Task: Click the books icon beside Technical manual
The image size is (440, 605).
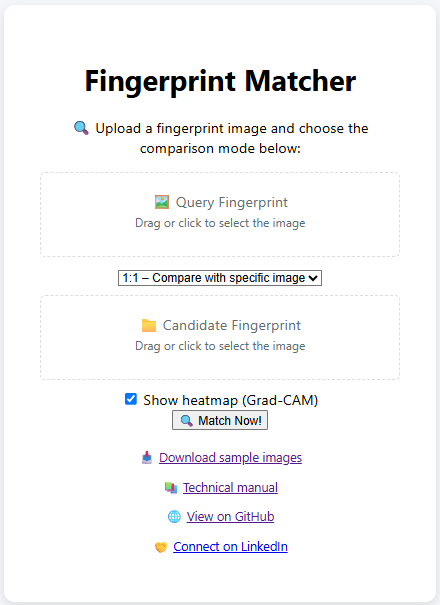Action: [x=171, y=488]
